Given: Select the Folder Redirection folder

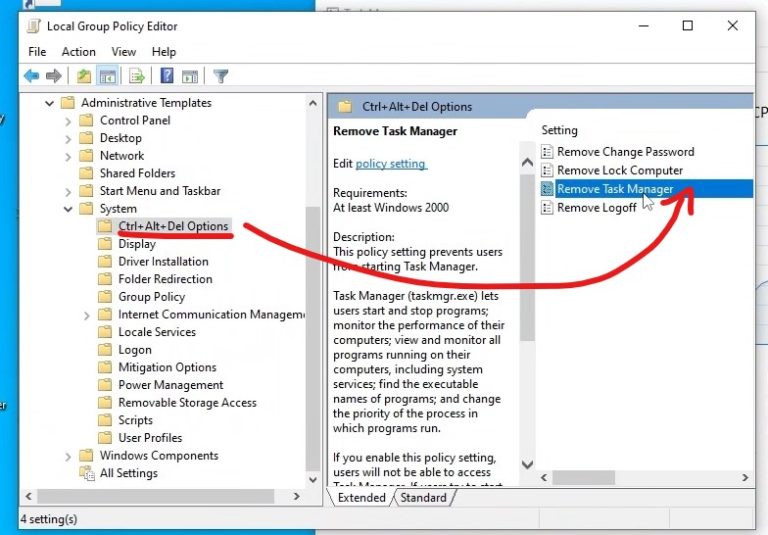Looking at the screenshot, I should click(165, 279).
